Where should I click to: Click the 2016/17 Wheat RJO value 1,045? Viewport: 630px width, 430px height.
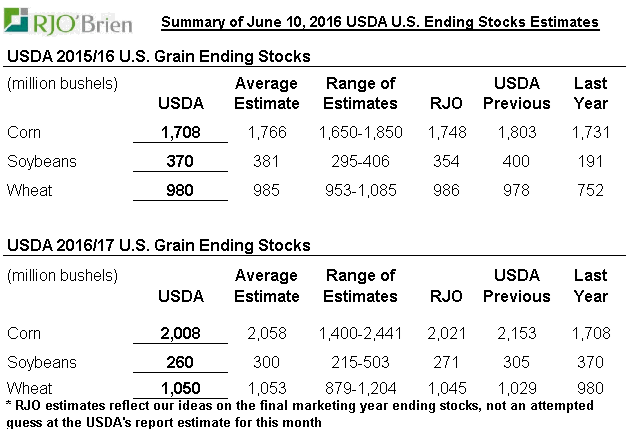click(x=446, y=387)
